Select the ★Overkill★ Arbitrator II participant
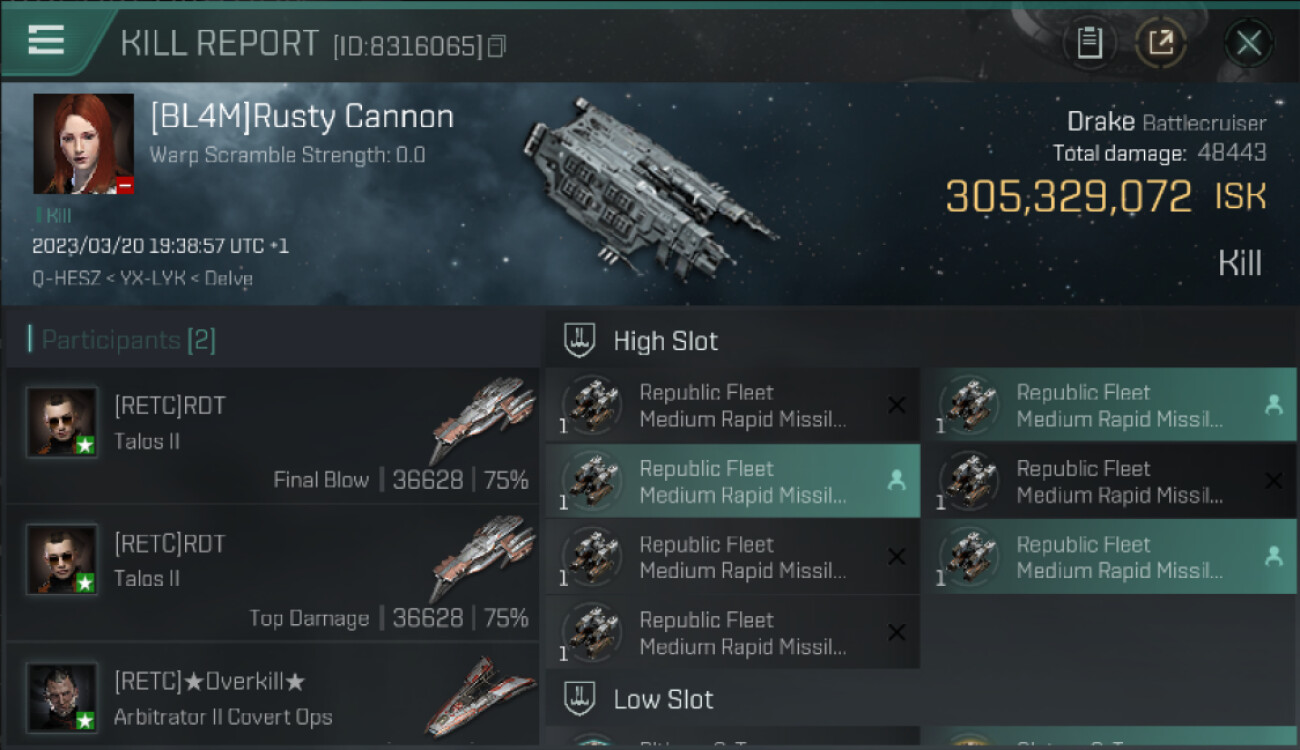This screenshot has height=750, width=1300. click(272, 699)
